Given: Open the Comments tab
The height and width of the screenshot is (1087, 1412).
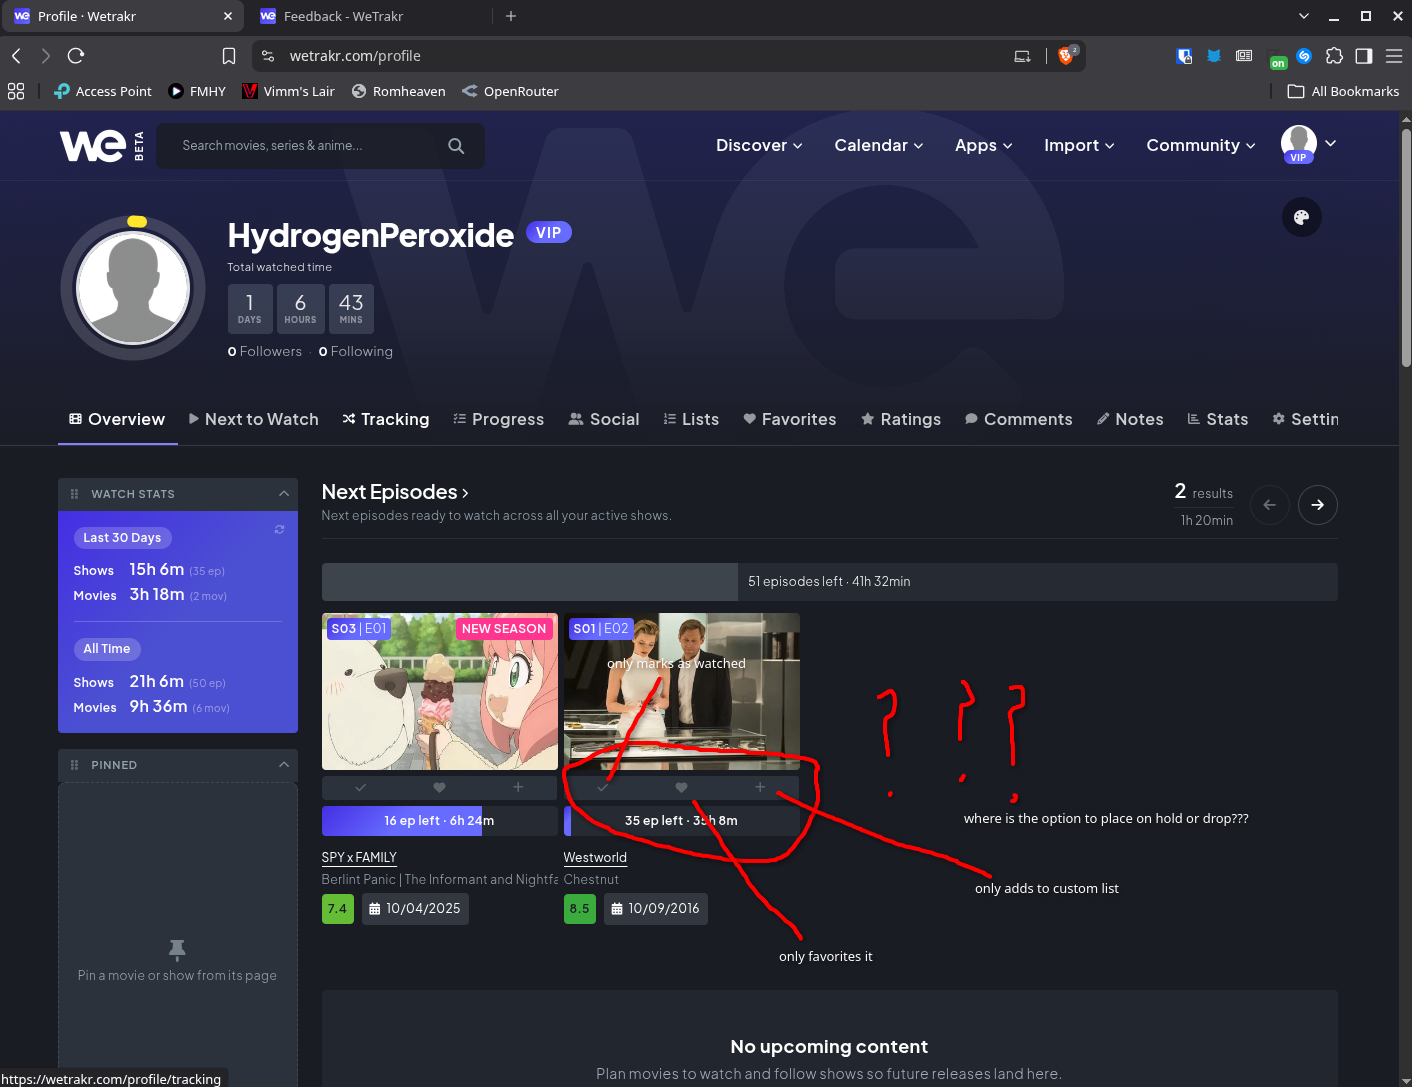Looking at the screenshot, I should 1019,419.
